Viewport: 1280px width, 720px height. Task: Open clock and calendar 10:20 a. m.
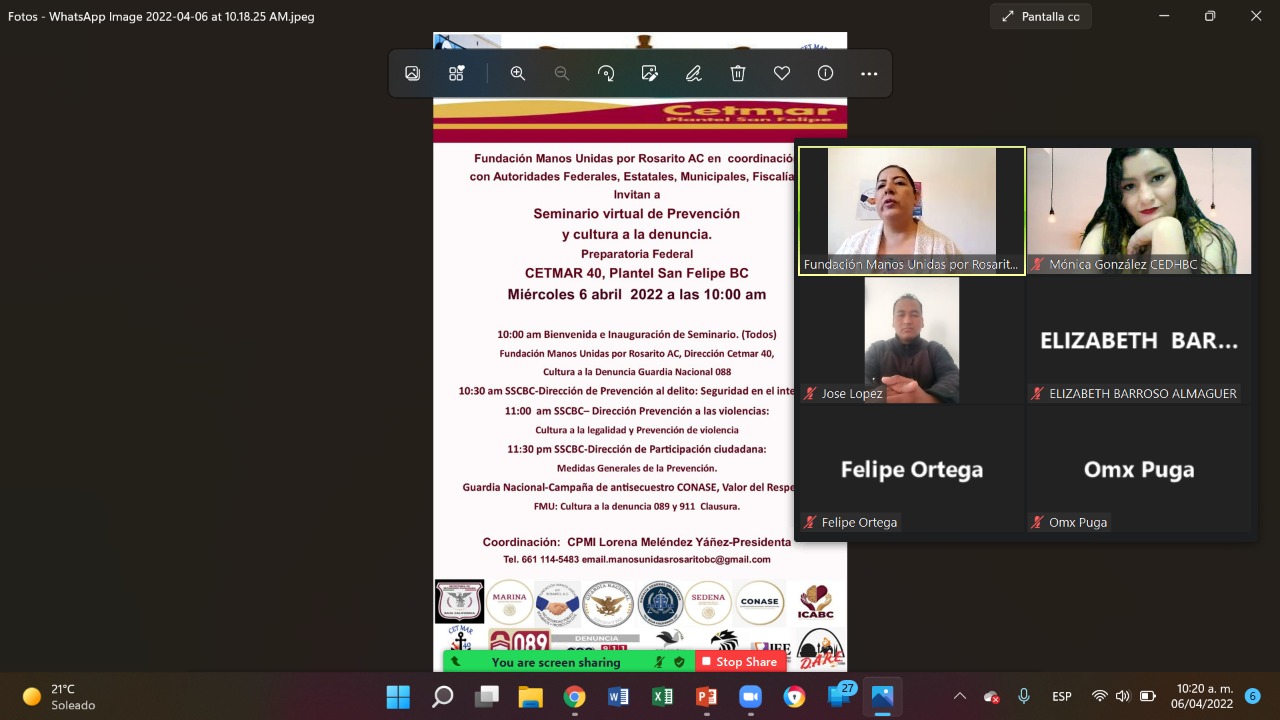pyautogui.click(x=1201, y=696)
